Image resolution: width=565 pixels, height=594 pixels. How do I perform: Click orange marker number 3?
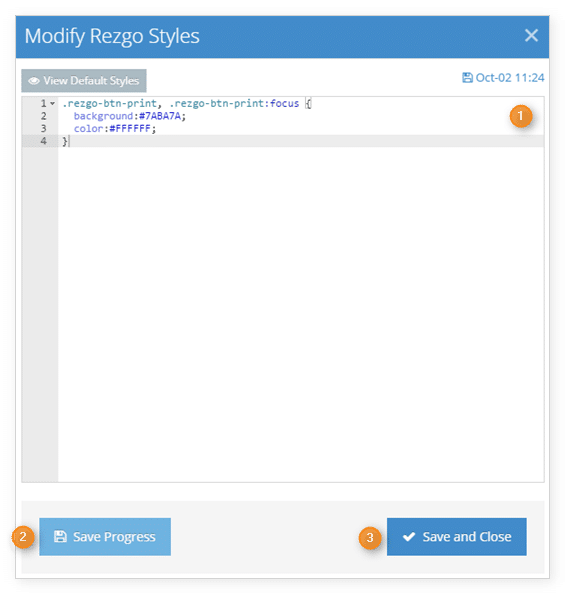370,537
